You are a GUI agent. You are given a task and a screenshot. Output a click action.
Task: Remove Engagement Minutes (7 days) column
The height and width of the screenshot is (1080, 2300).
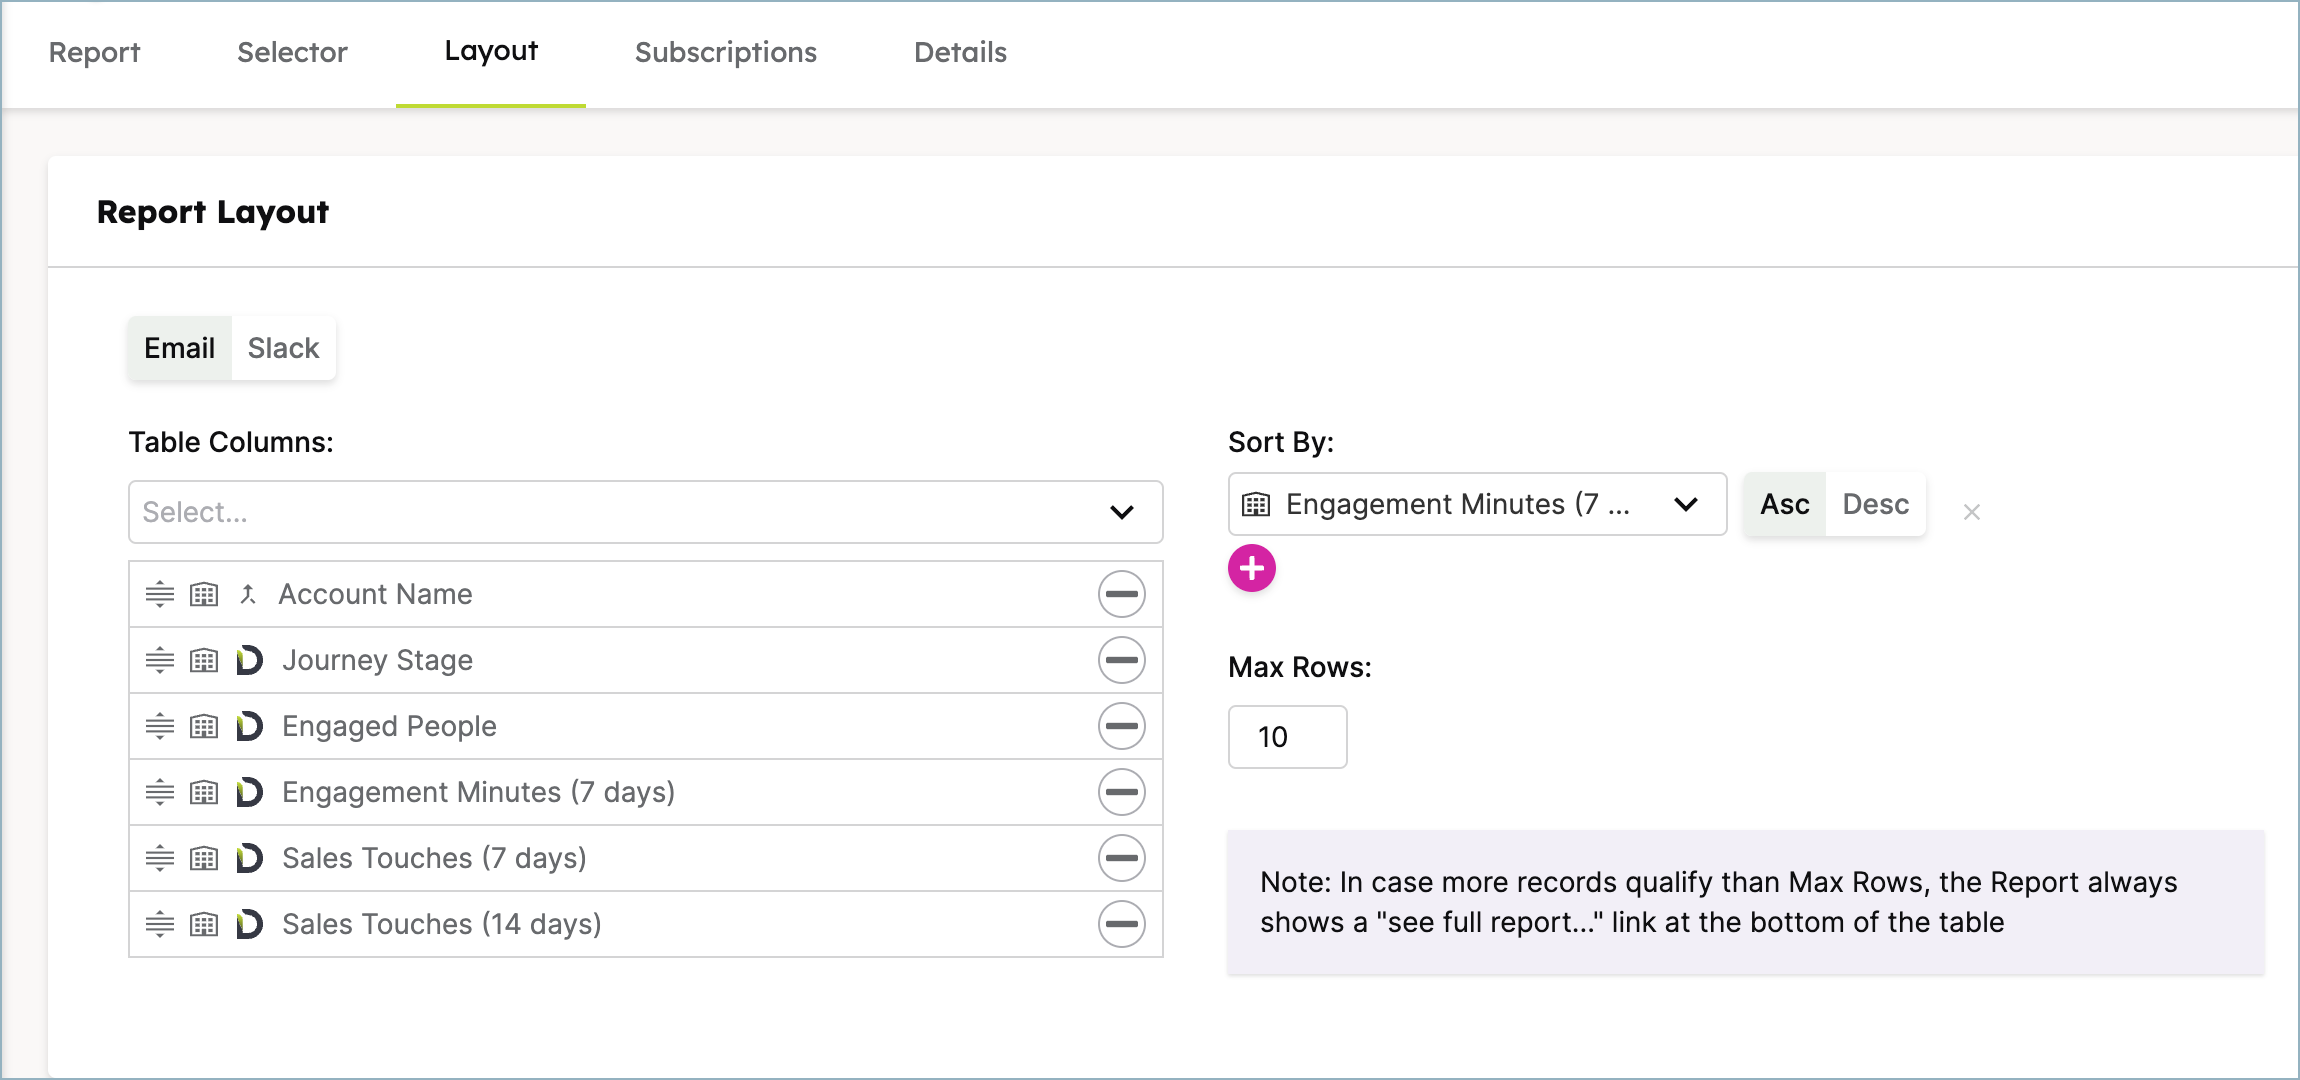(1122, 792)
